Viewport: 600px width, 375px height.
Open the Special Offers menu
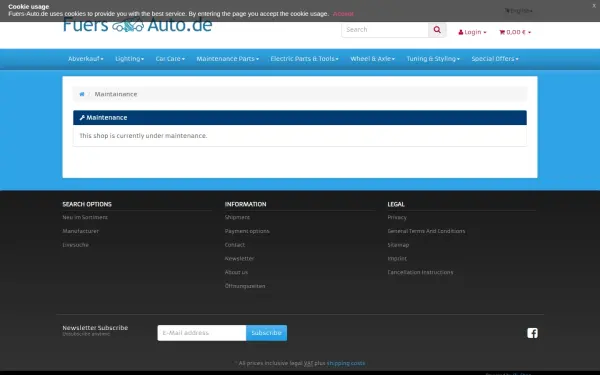click(x=495, y=59)
